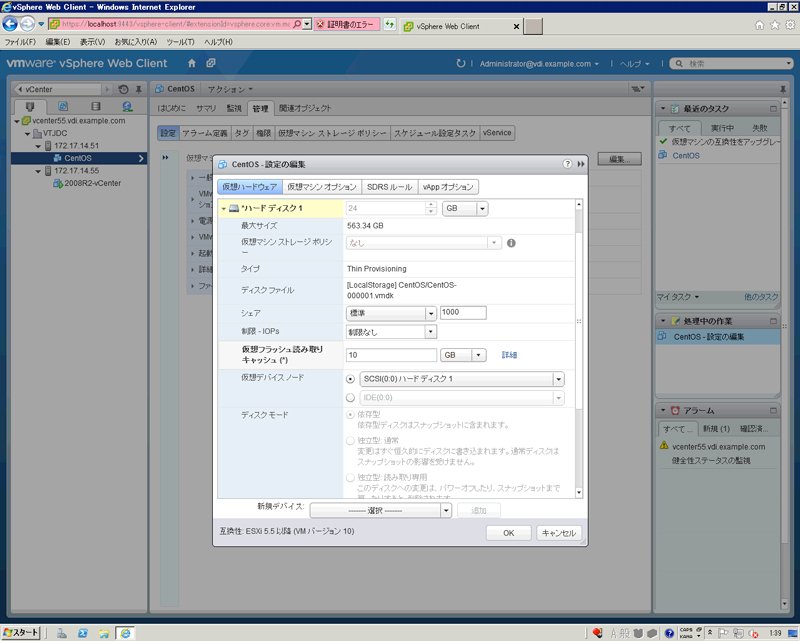The width and height of the screenshot is (800, 641).
Task: Open the shares level dropdown
Action: click(x=391, y=313)
